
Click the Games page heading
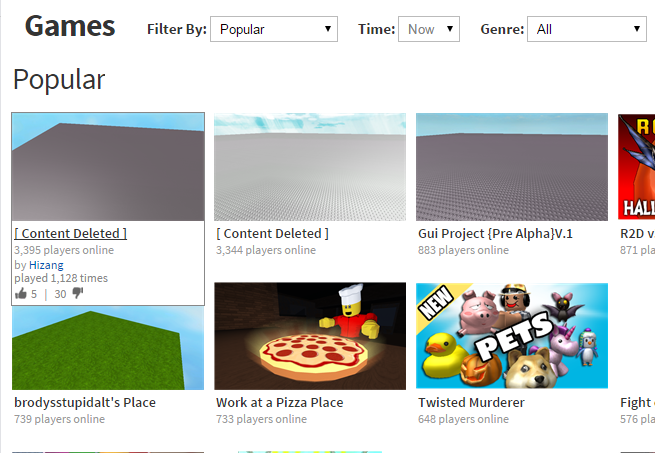[x=70, y=26]
